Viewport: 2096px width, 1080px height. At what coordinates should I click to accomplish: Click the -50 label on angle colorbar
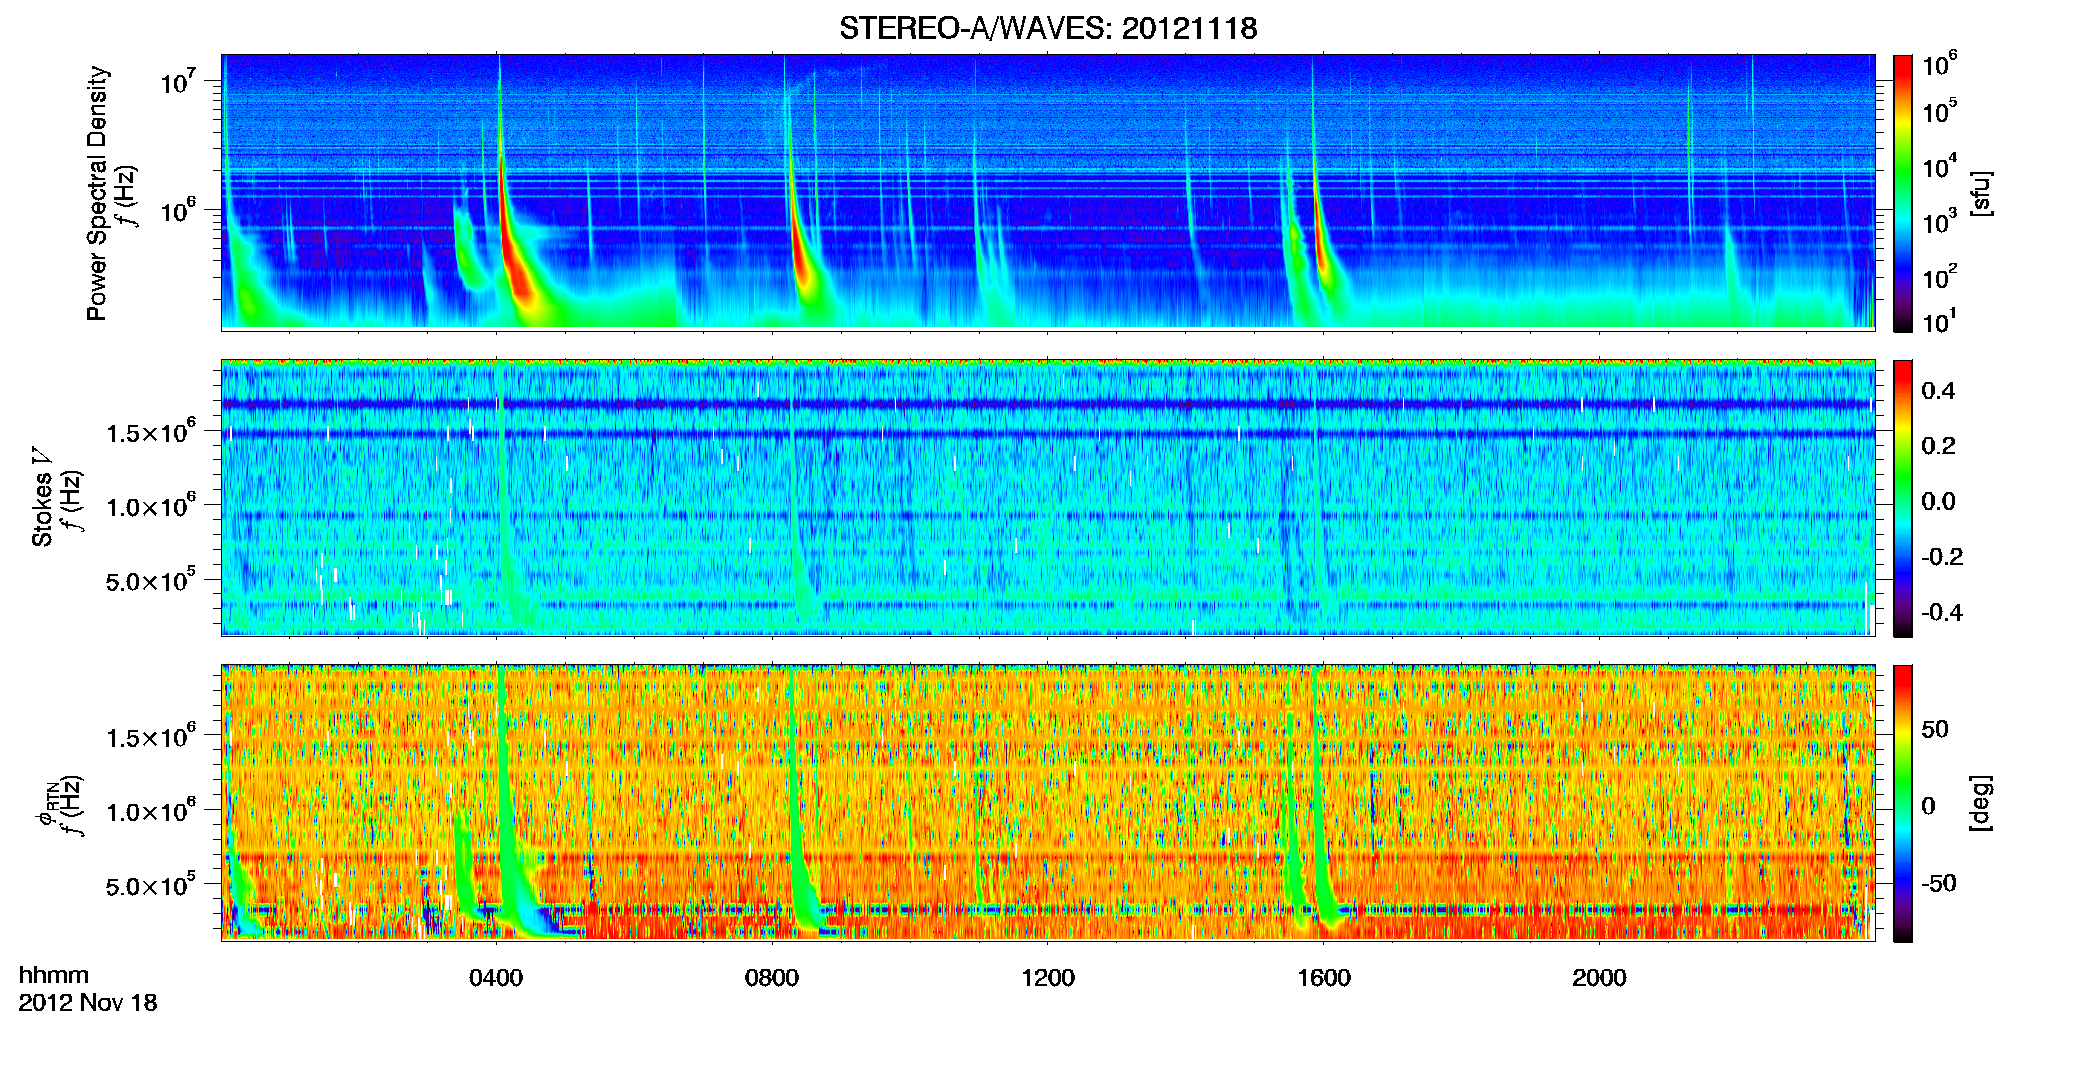pos(1938,883)
